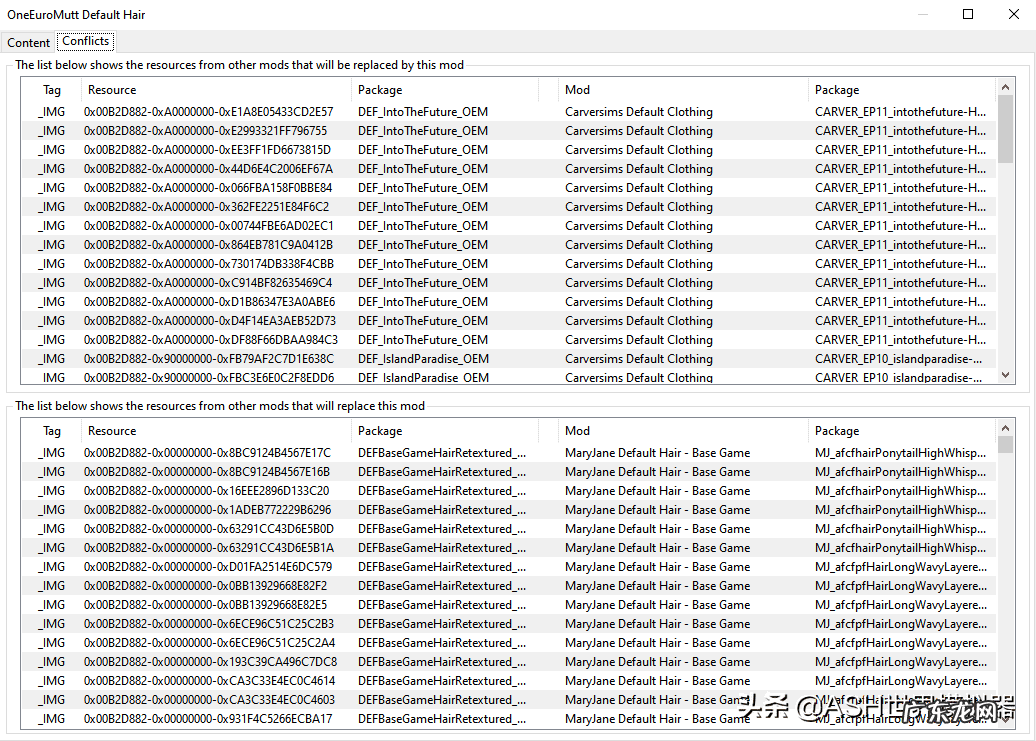The height and width of the screenshot is (741, 1036).
Task: Select row with resource ending E1A8E05433CD2E57
Action: click(x=208, y=112)
